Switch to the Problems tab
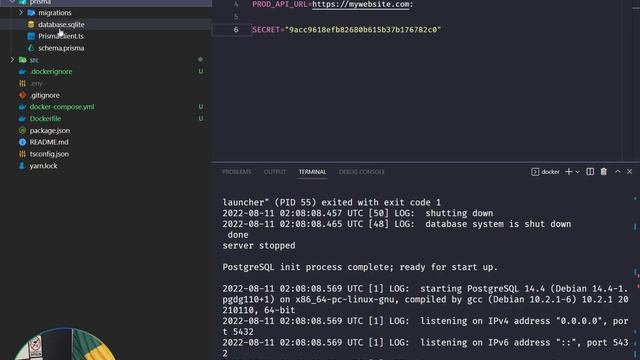The height and width of the screenshot is (360, 640). (x=237, y=172)
